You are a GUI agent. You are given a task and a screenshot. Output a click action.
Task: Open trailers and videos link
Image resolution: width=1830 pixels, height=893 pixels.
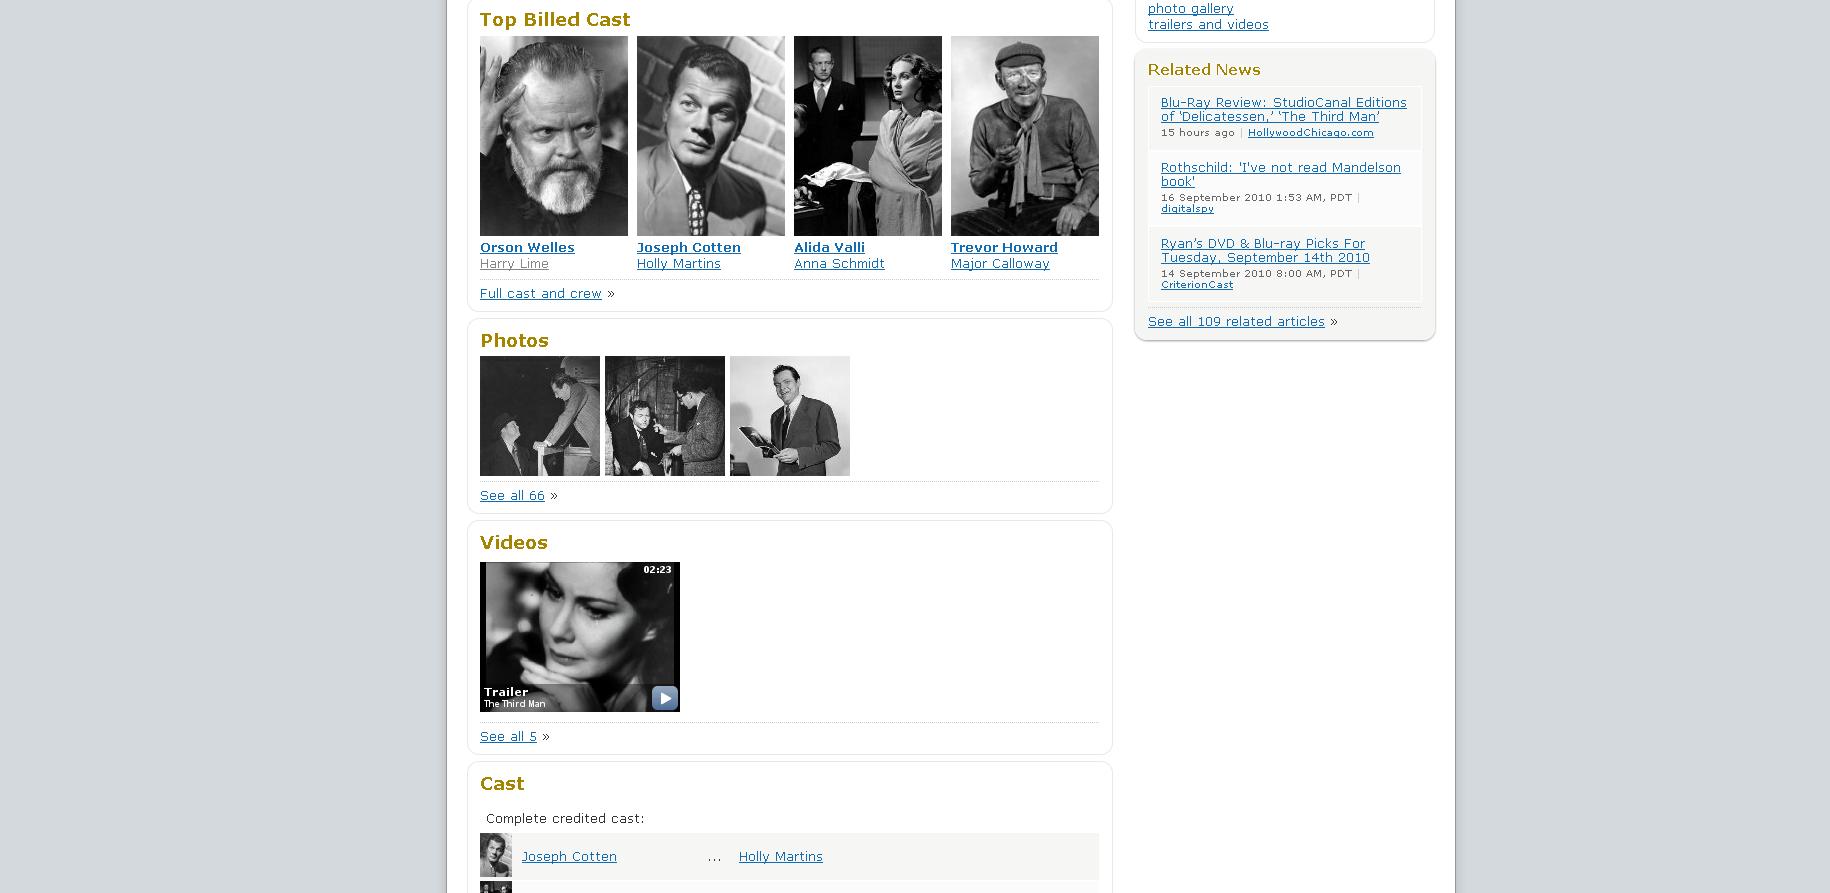tap(1208, 24)
